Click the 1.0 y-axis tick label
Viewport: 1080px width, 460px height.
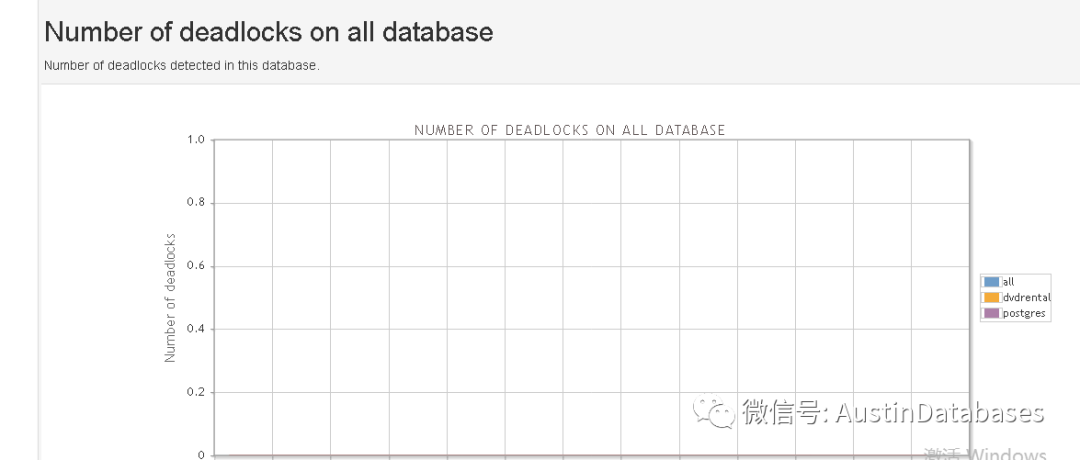click(x=195, y=140)
